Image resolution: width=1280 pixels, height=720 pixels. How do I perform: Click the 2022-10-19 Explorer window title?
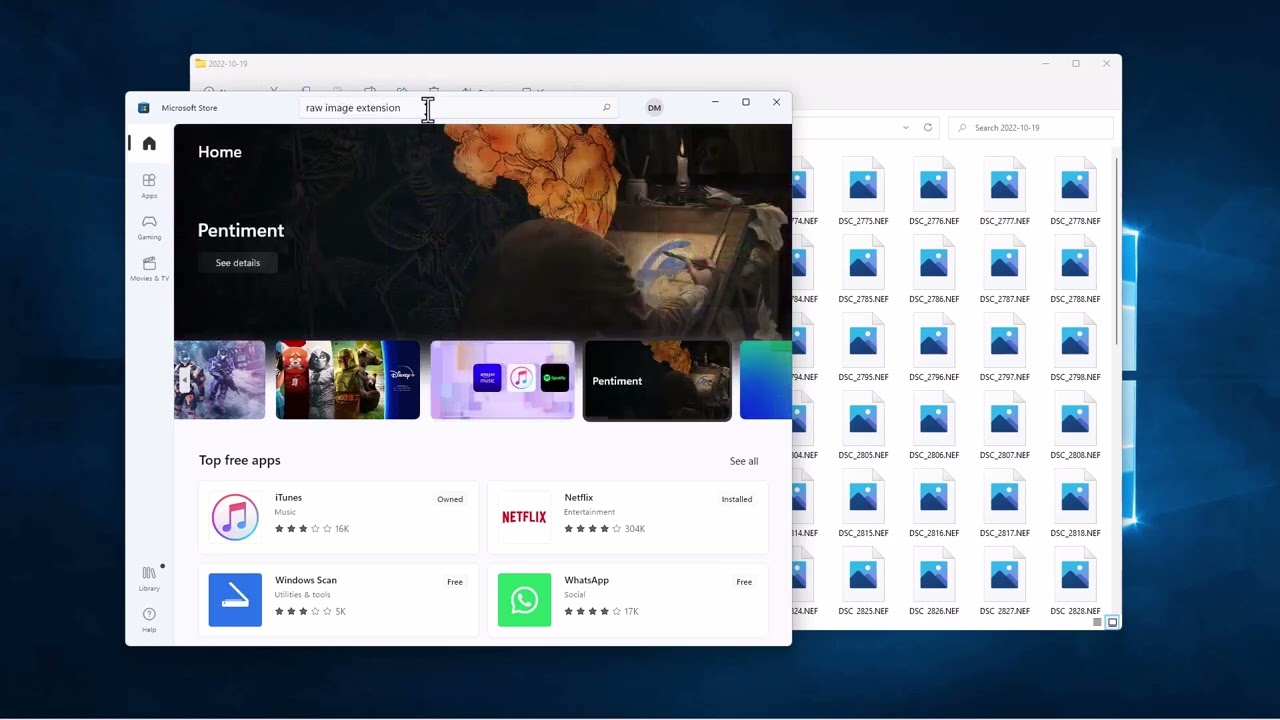(228, 63)
